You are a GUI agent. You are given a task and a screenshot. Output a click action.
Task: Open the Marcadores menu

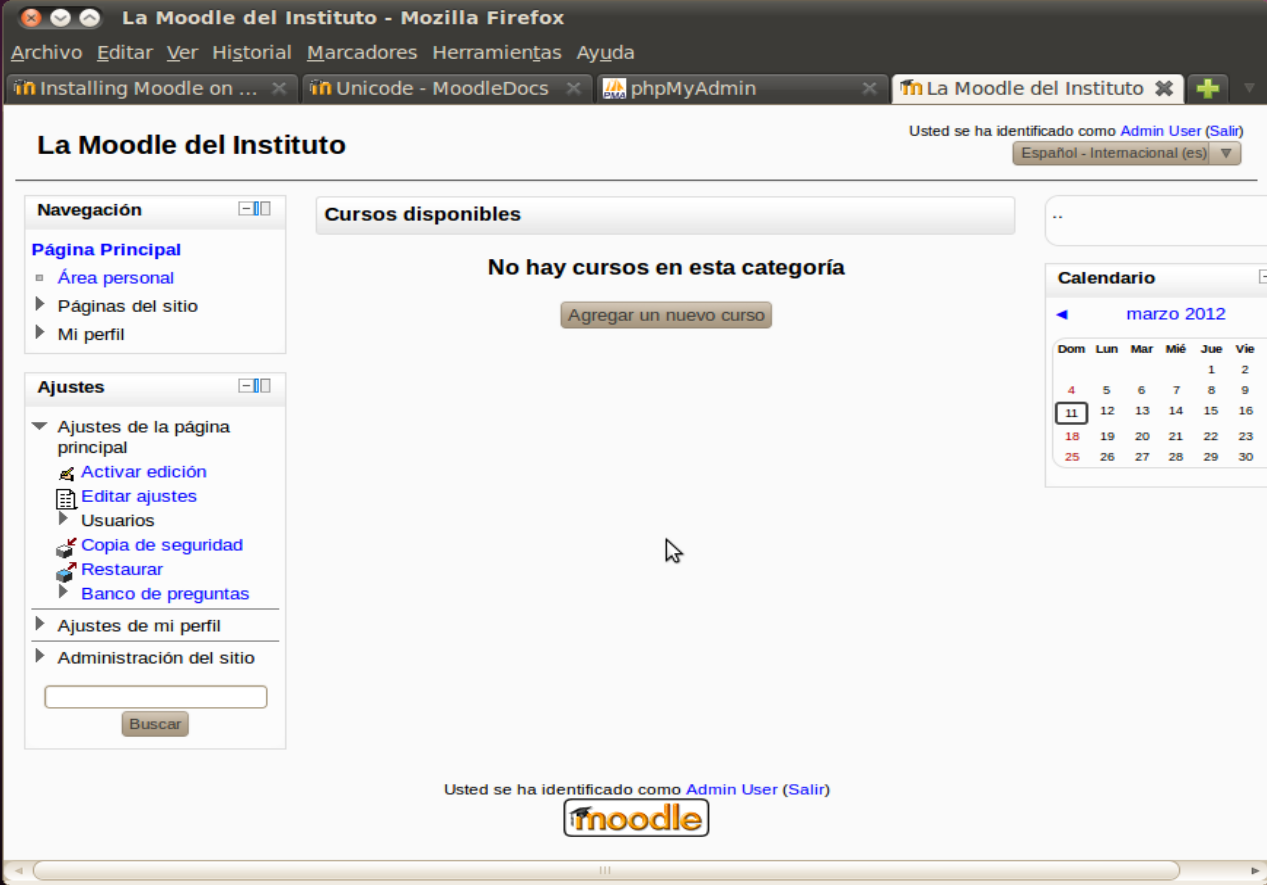coord(362,52)
